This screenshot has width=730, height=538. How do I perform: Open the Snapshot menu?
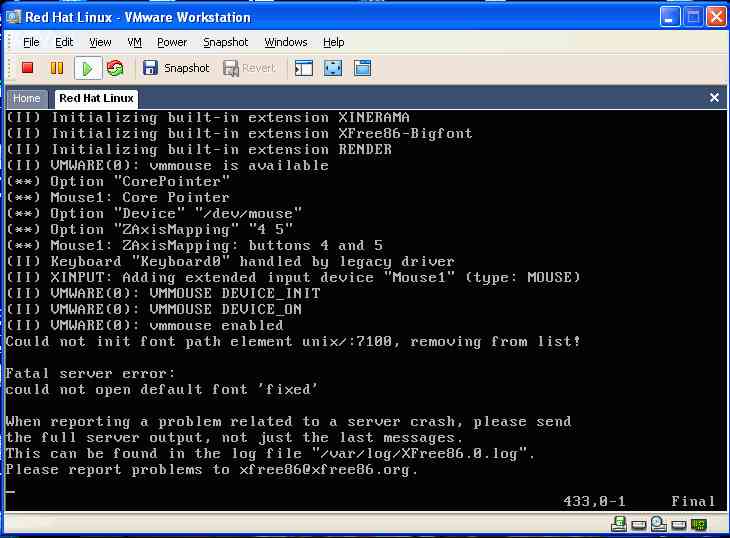(225, 42)
